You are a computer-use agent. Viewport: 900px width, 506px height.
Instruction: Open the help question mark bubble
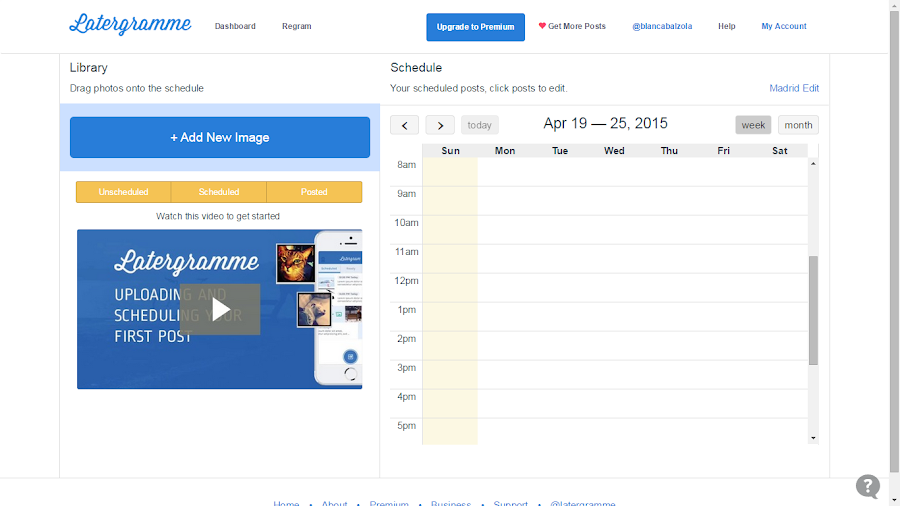coord(868,486)
